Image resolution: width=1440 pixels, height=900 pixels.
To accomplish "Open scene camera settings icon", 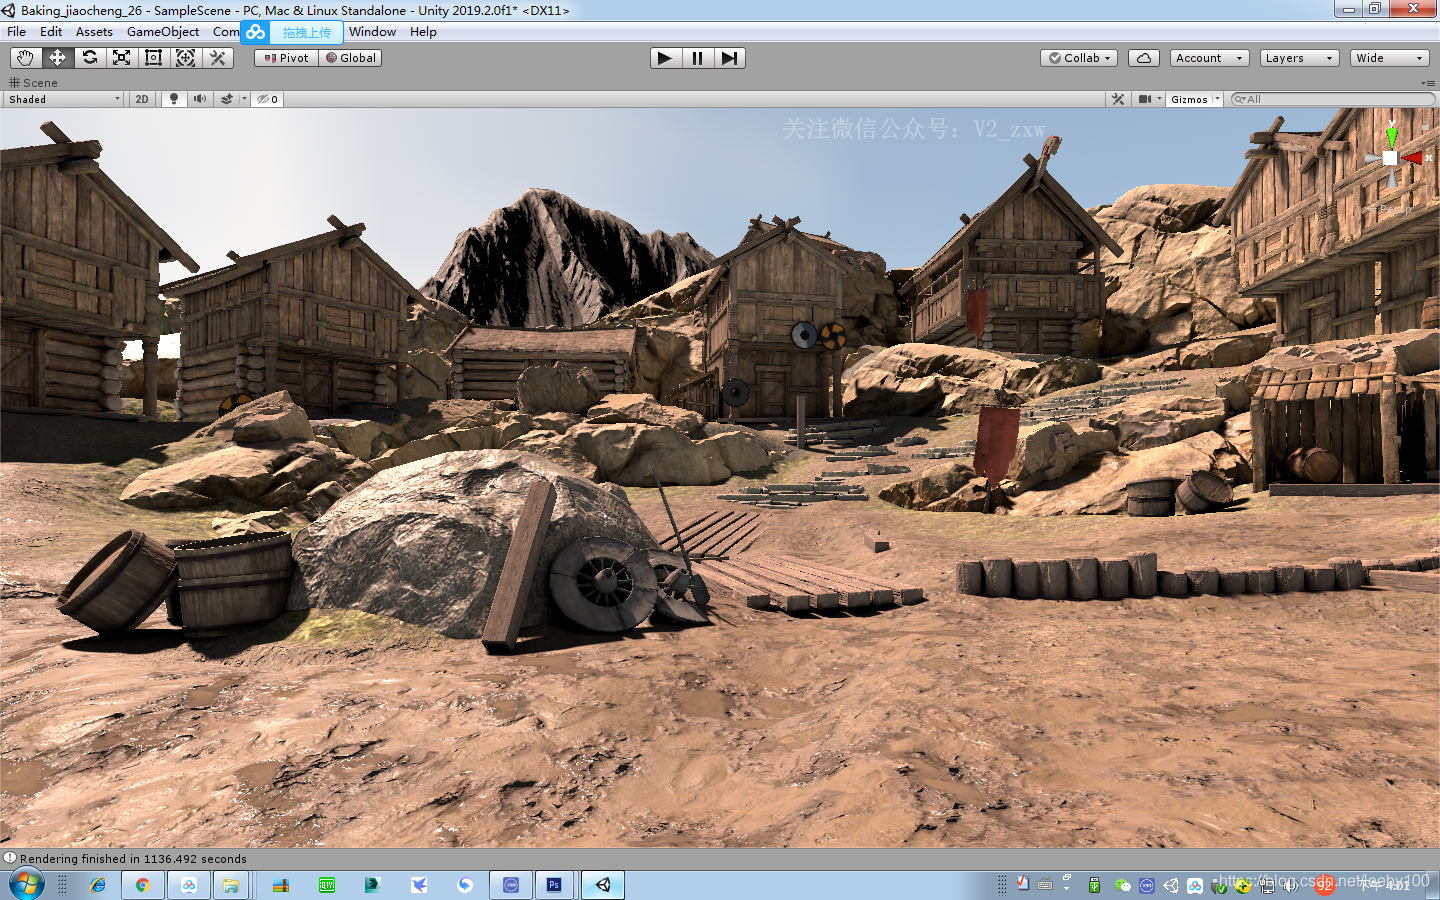I will [1144, 99].
